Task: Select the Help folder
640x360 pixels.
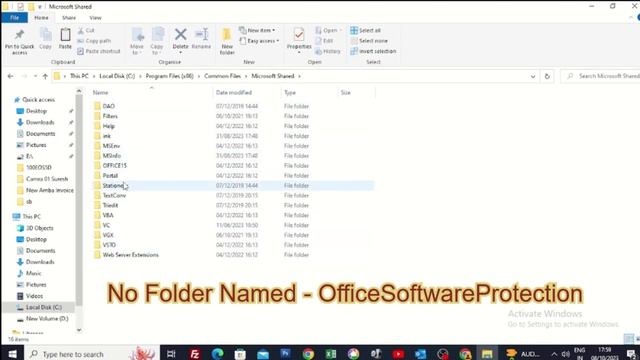Action: [x=109, y=126]
